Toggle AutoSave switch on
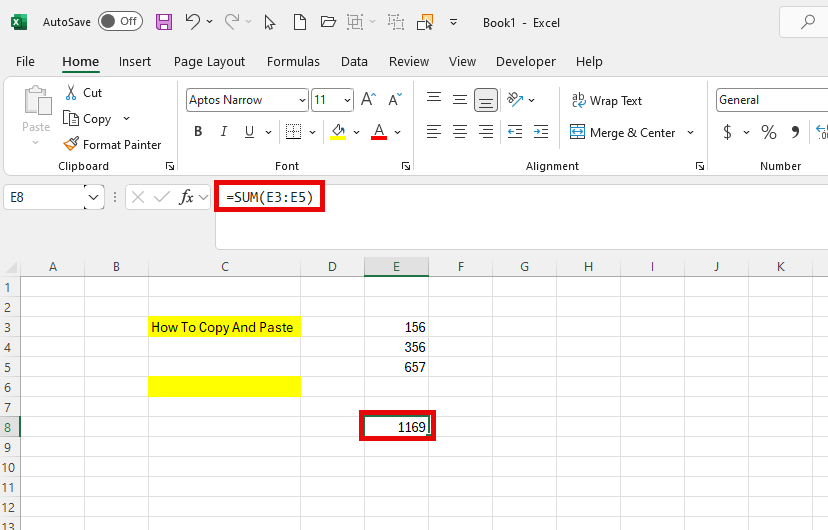The width and height of the screenshot is (828, 530). (x=120, y=21)
